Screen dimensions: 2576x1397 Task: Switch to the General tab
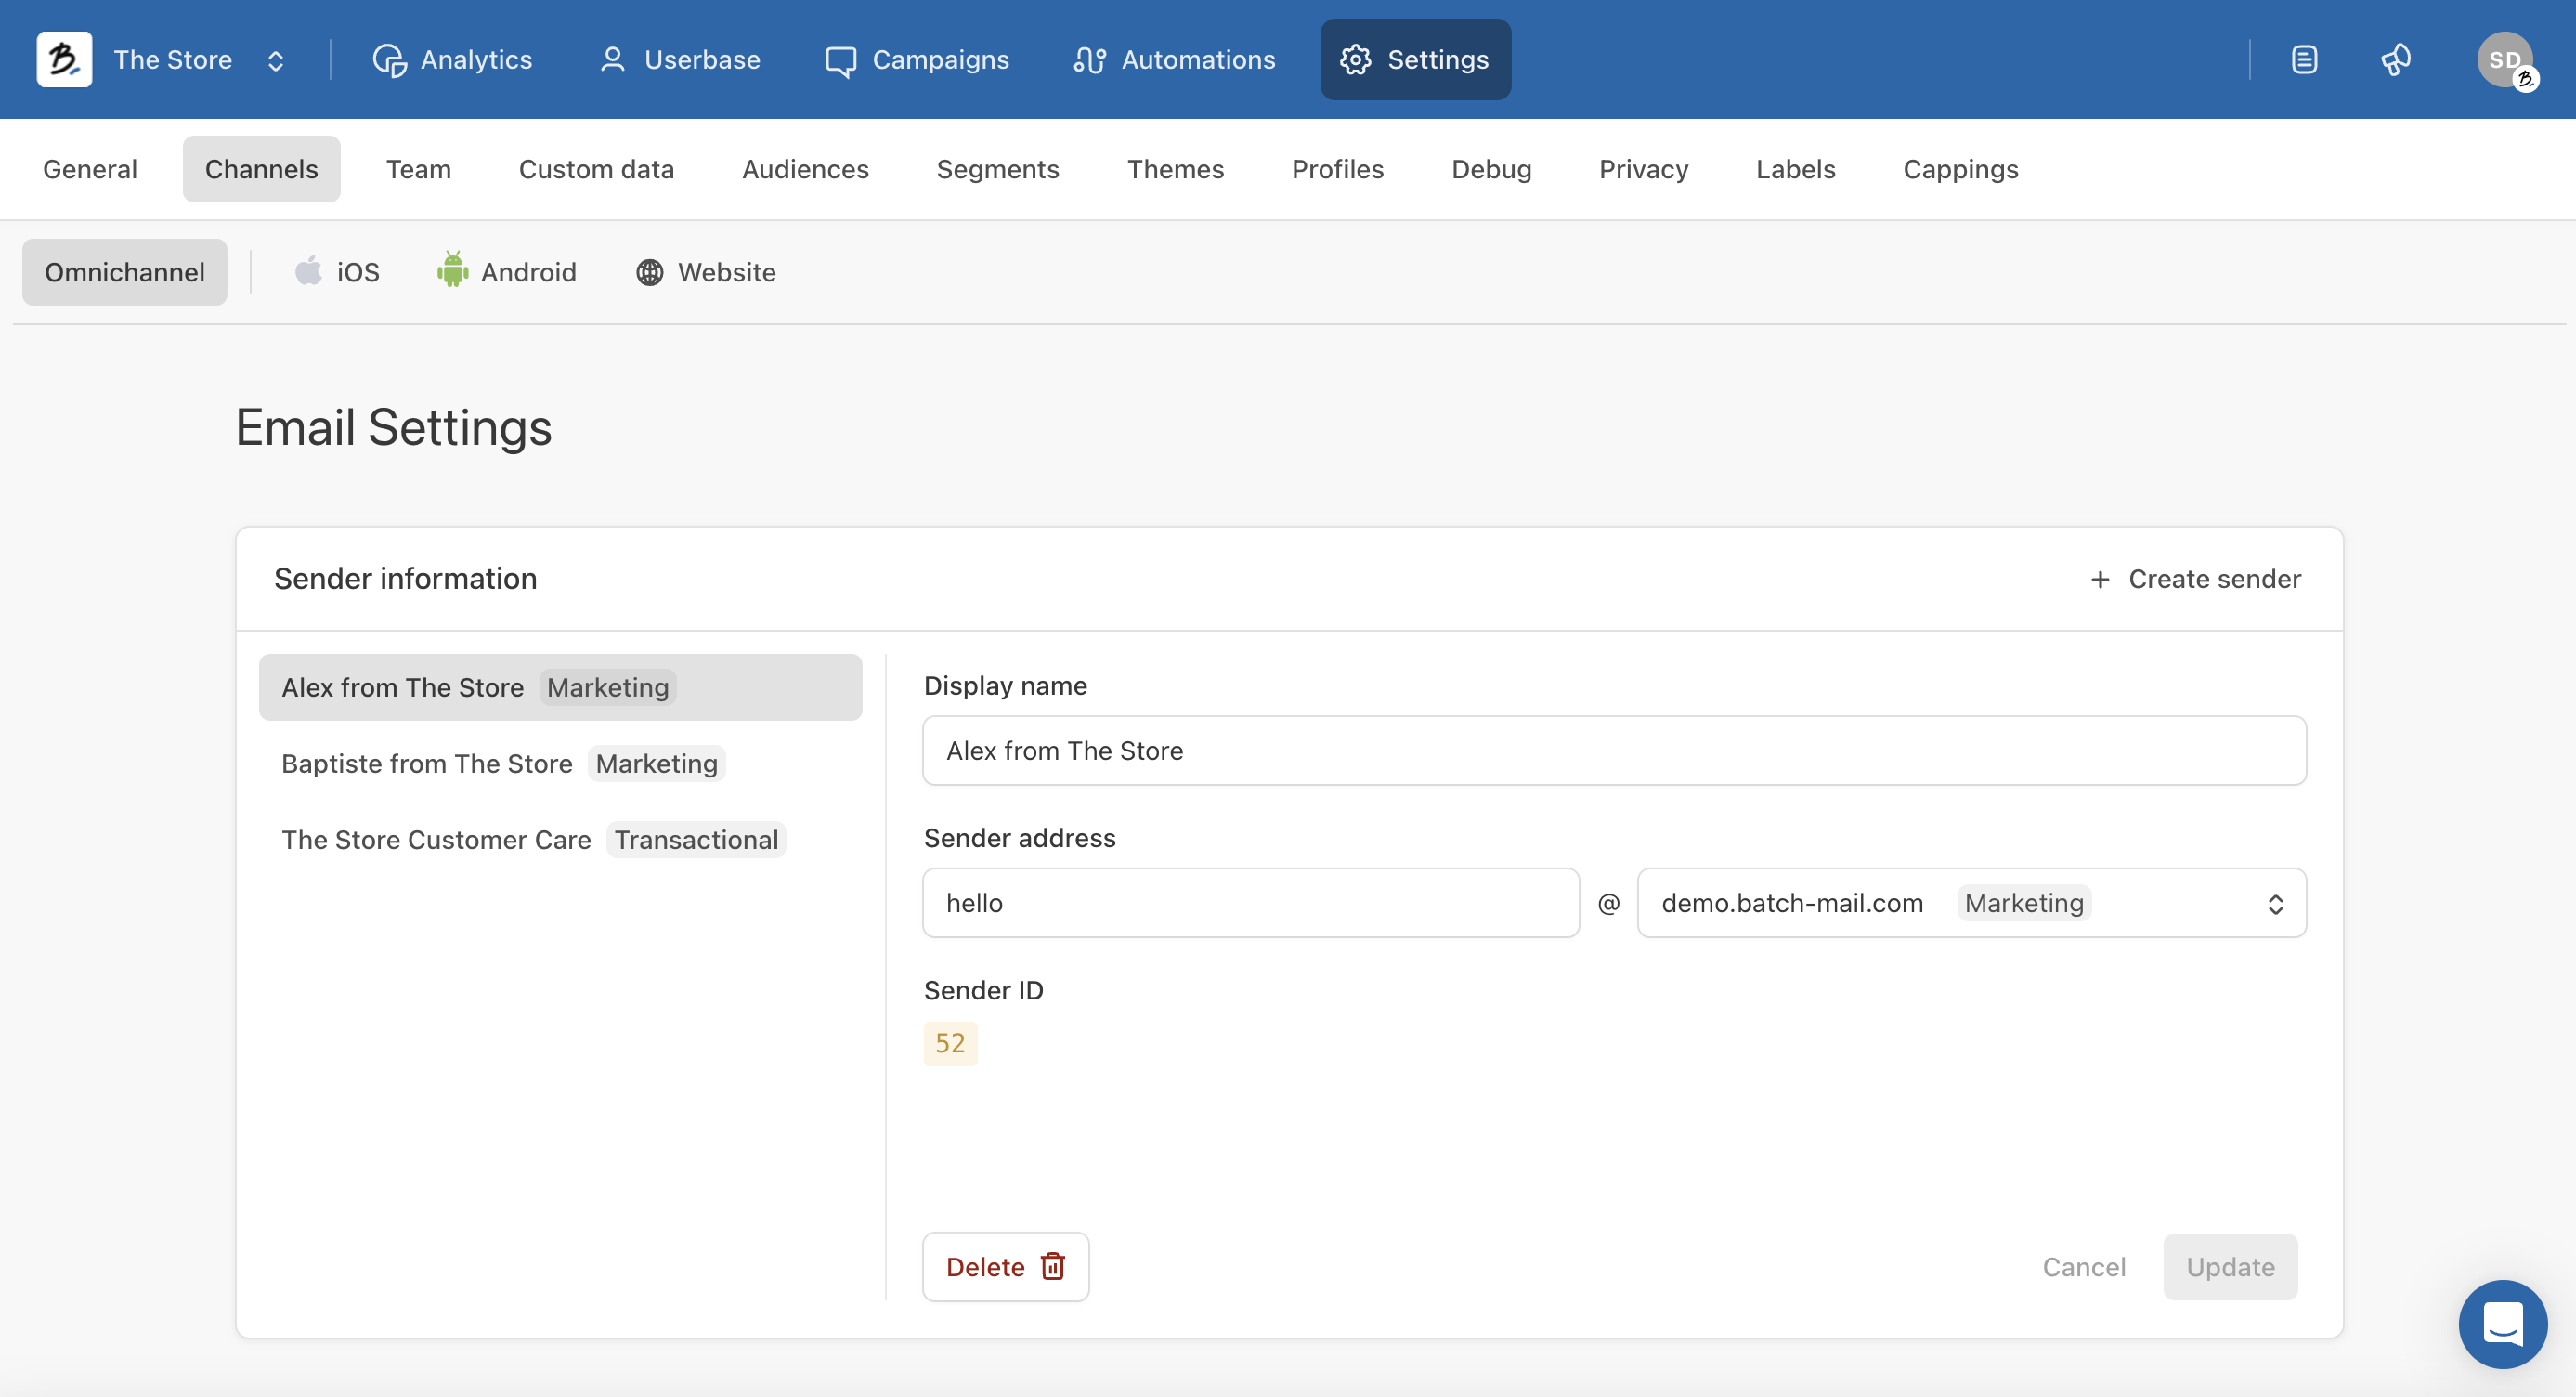tap(90, 169)
